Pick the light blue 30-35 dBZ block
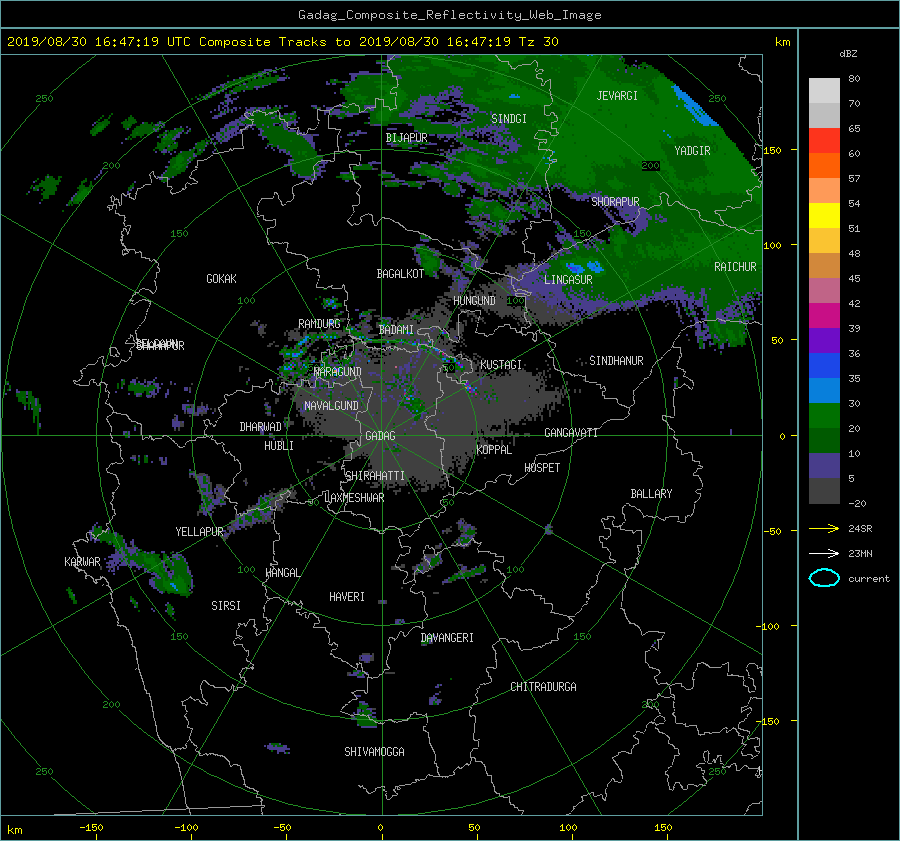The image size is (900, 841). tap(824, 391)
